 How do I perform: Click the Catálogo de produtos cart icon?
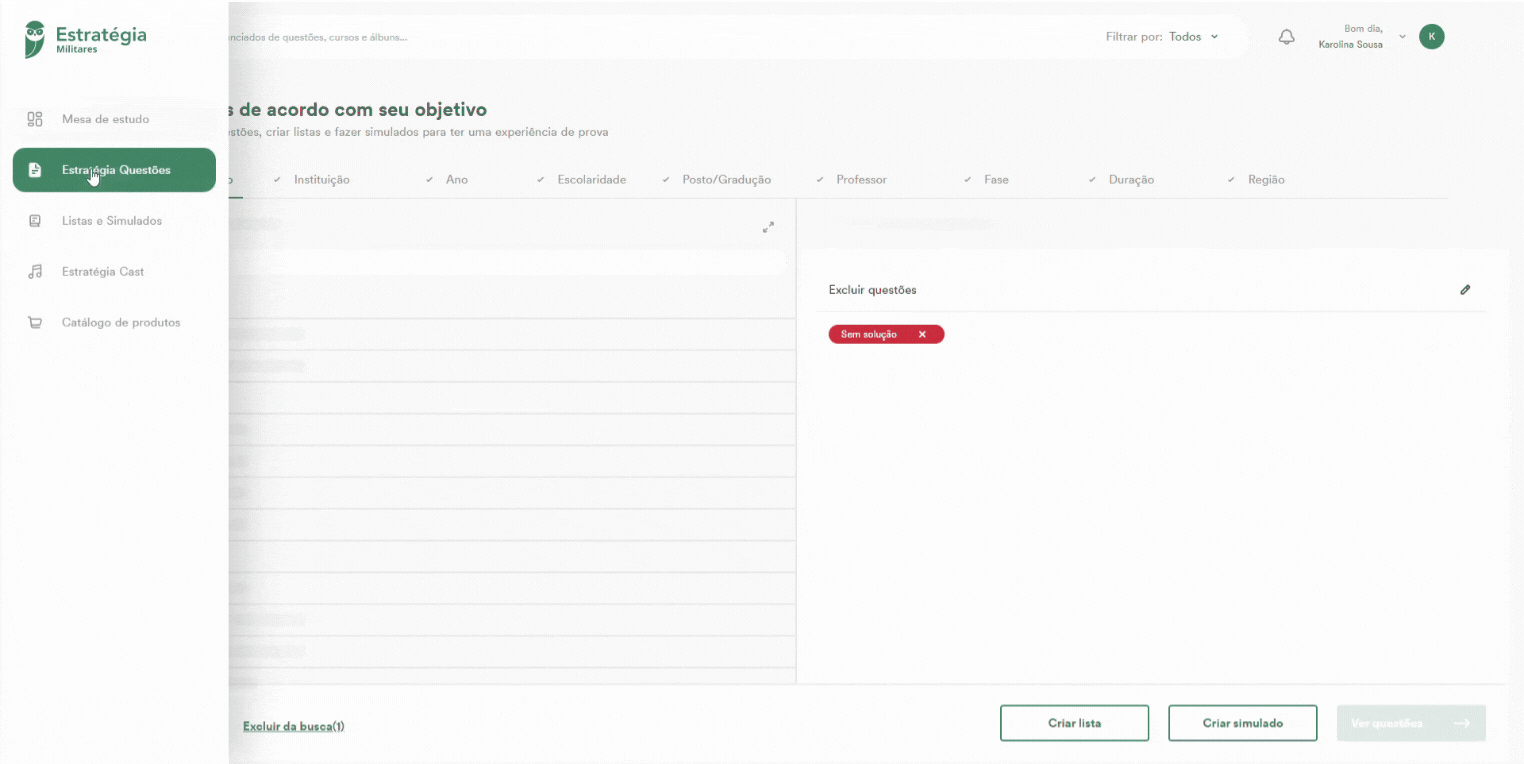(x=35, y=323)
